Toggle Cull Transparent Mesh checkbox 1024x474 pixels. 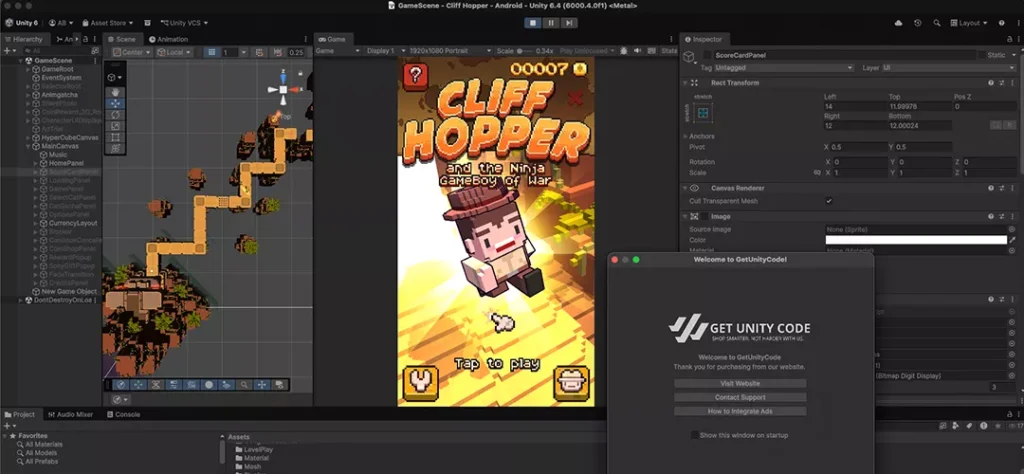[829, 201]
